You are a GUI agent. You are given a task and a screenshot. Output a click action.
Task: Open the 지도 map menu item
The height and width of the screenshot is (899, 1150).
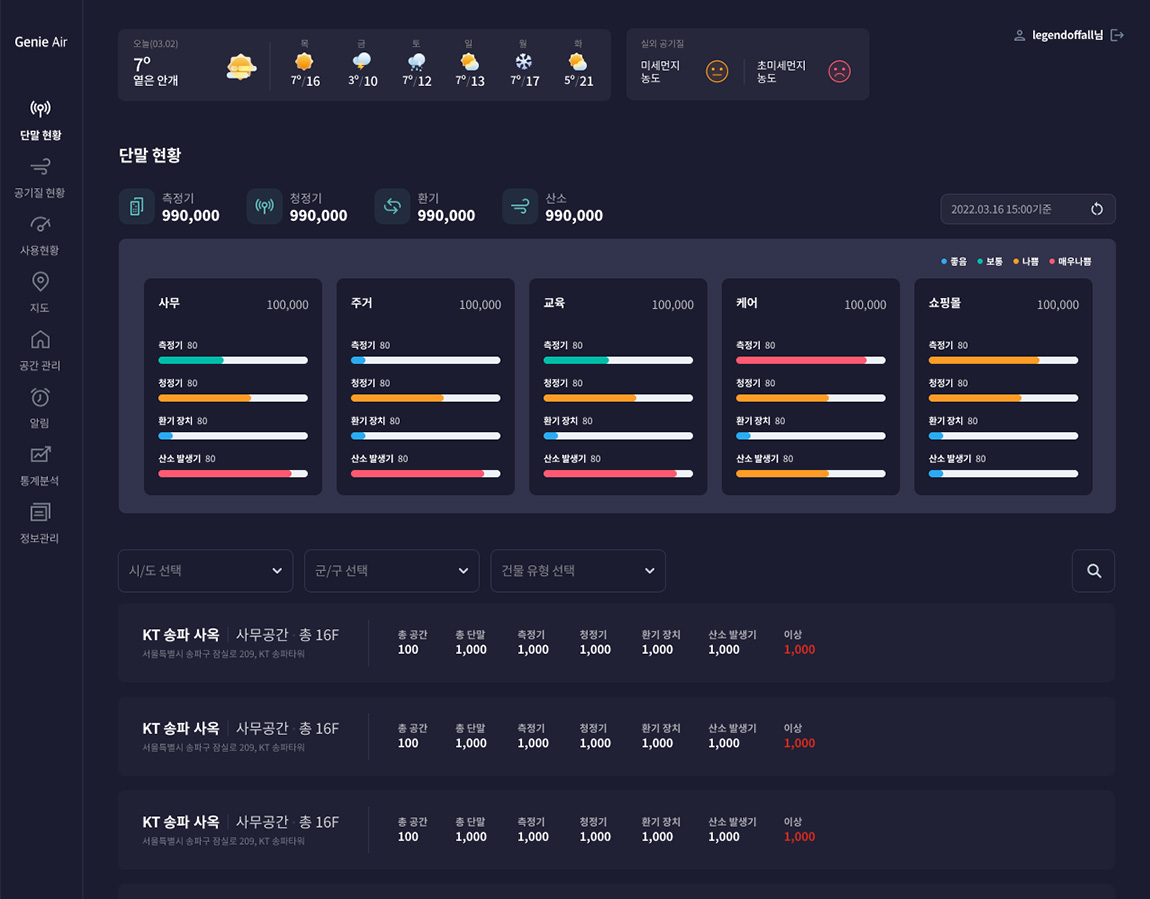click(x=40, y=292)
